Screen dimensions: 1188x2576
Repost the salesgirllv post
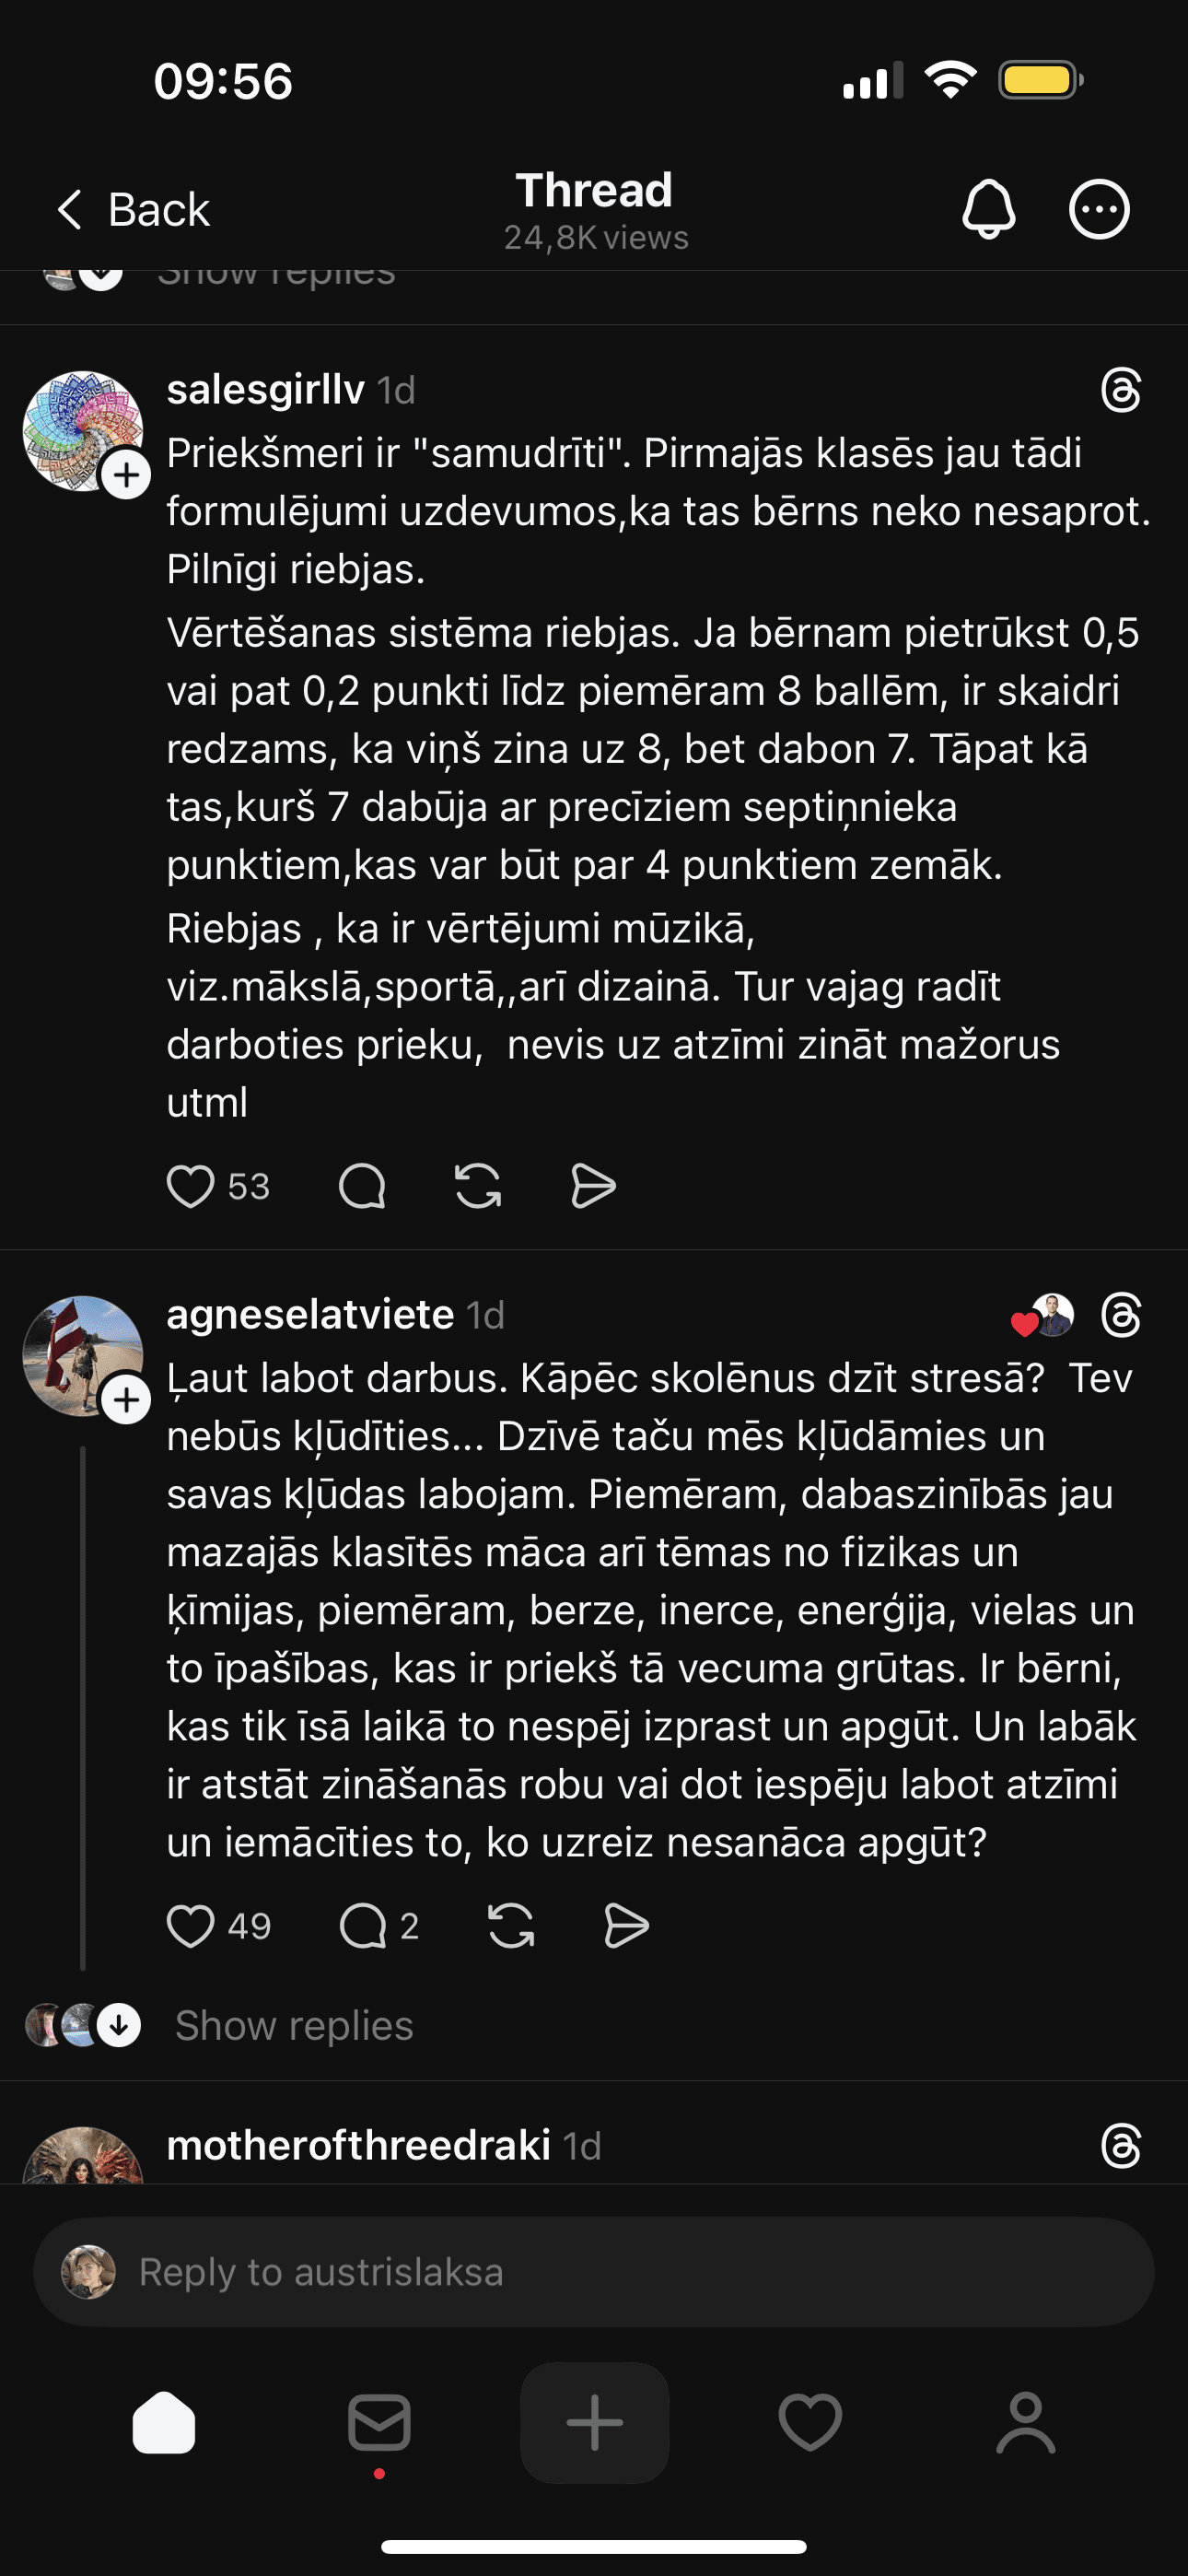(478, 1186)
